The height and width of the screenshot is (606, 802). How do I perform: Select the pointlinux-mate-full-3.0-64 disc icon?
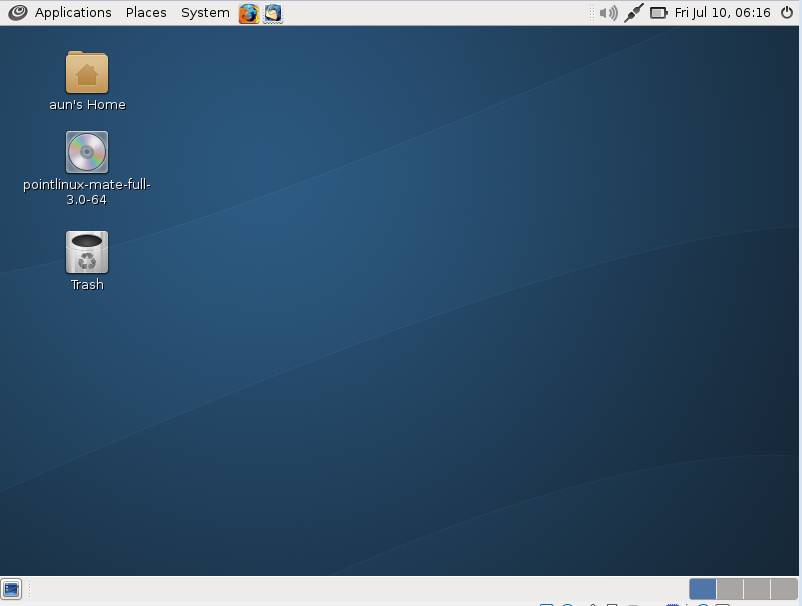tap(87, 152)
